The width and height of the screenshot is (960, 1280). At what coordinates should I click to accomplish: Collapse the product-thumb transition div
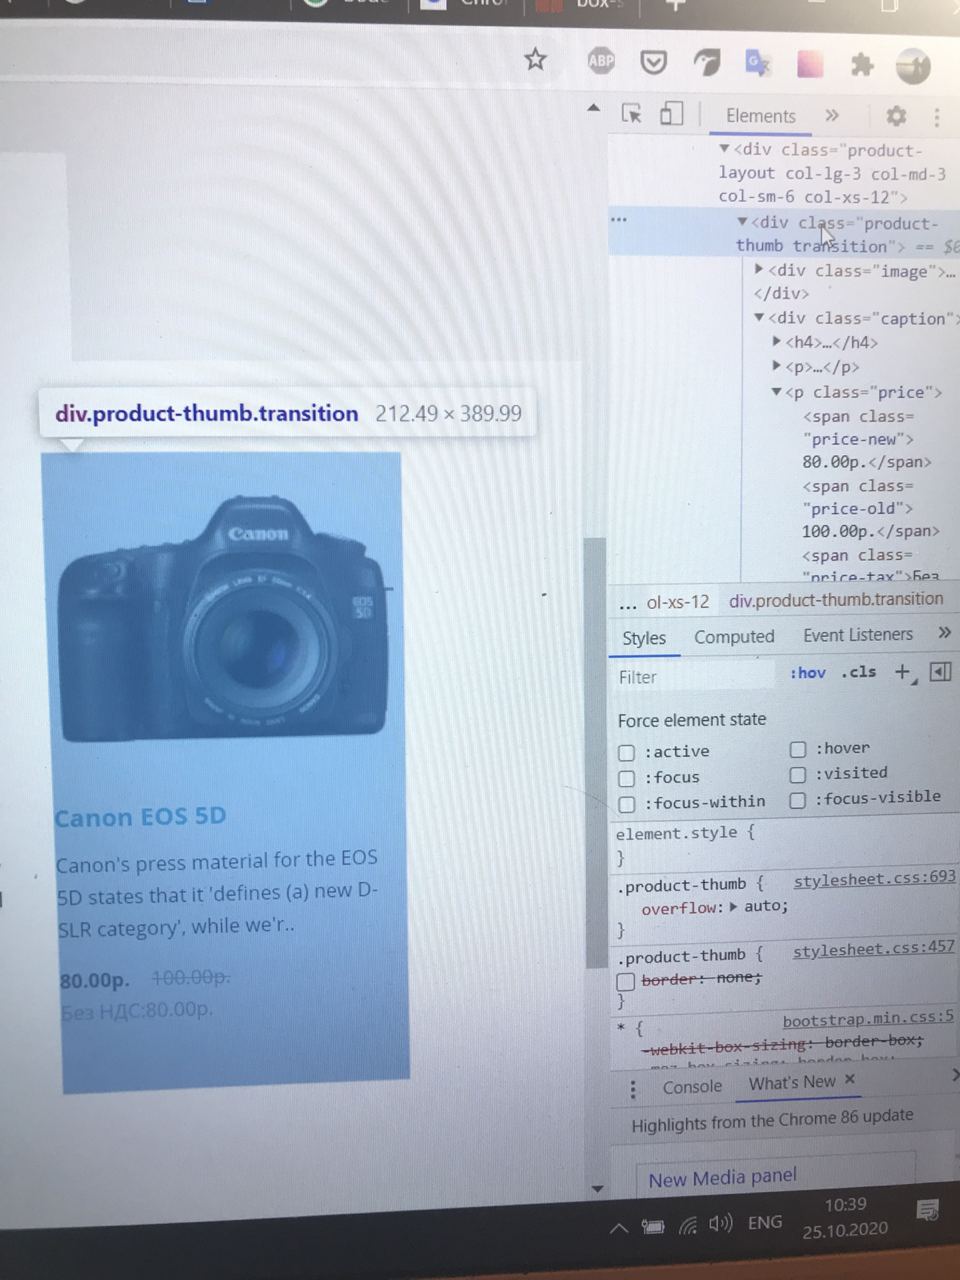742,222
